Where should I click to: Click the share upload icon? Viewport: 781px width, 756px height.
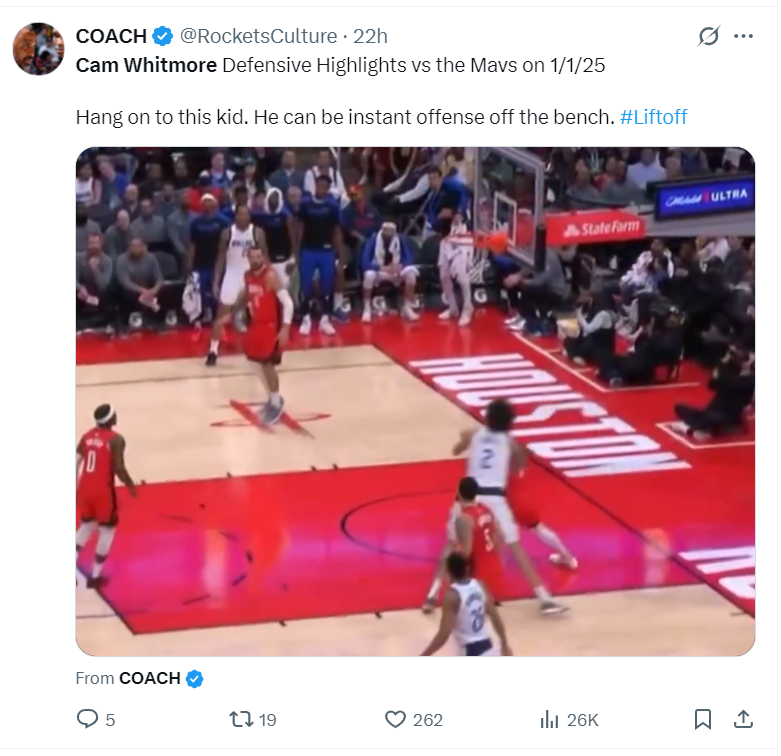(743, 719)
